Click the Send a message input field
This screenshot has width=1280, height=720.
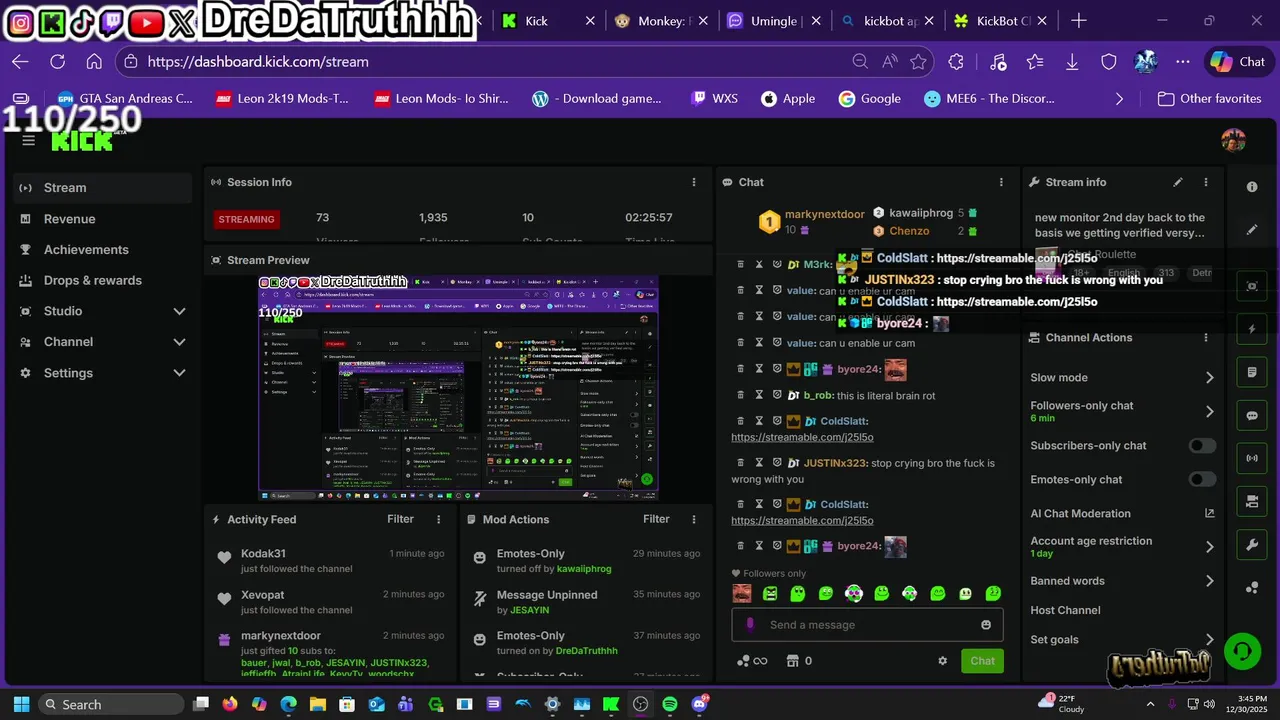coord(868,625)
